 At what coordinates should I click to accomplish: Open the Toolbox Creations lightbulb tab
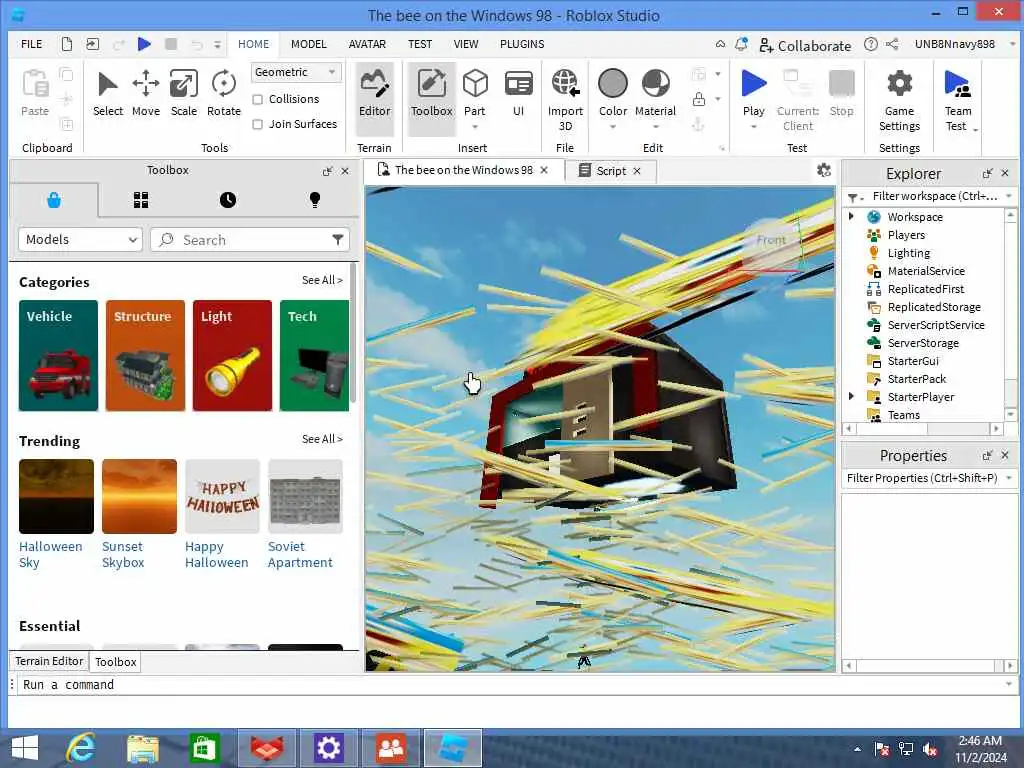[x=315, y=200]
